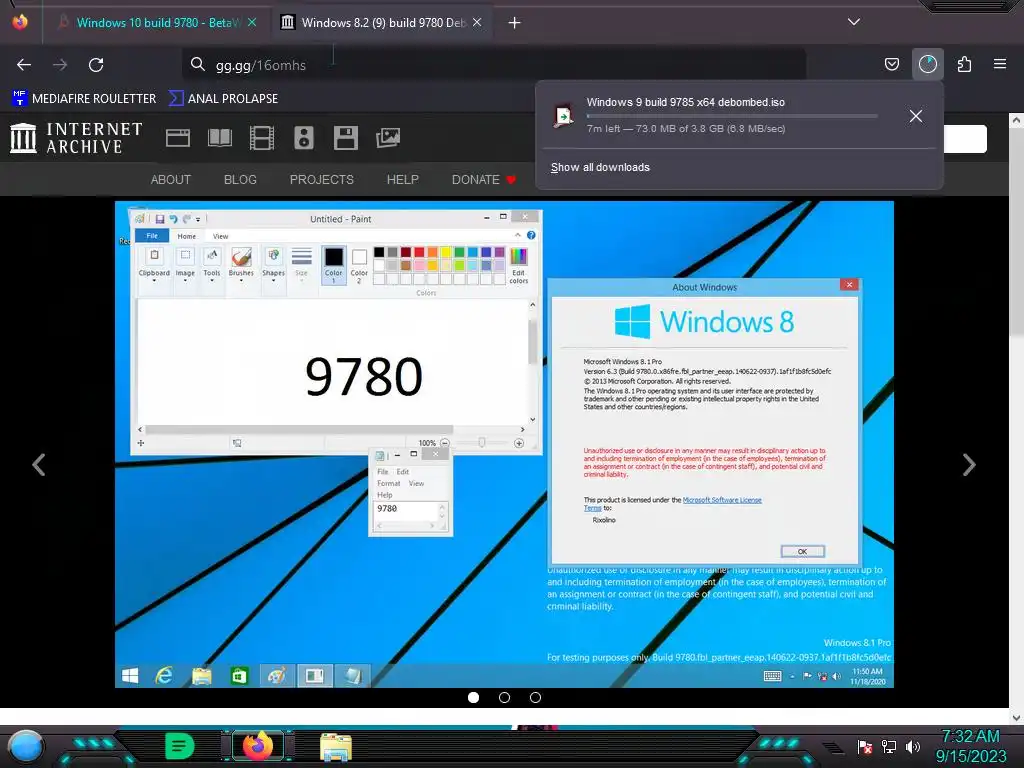Click the search box beside the downloads panel
This screenshot has width=1024, height=768.
click(965, 138)
